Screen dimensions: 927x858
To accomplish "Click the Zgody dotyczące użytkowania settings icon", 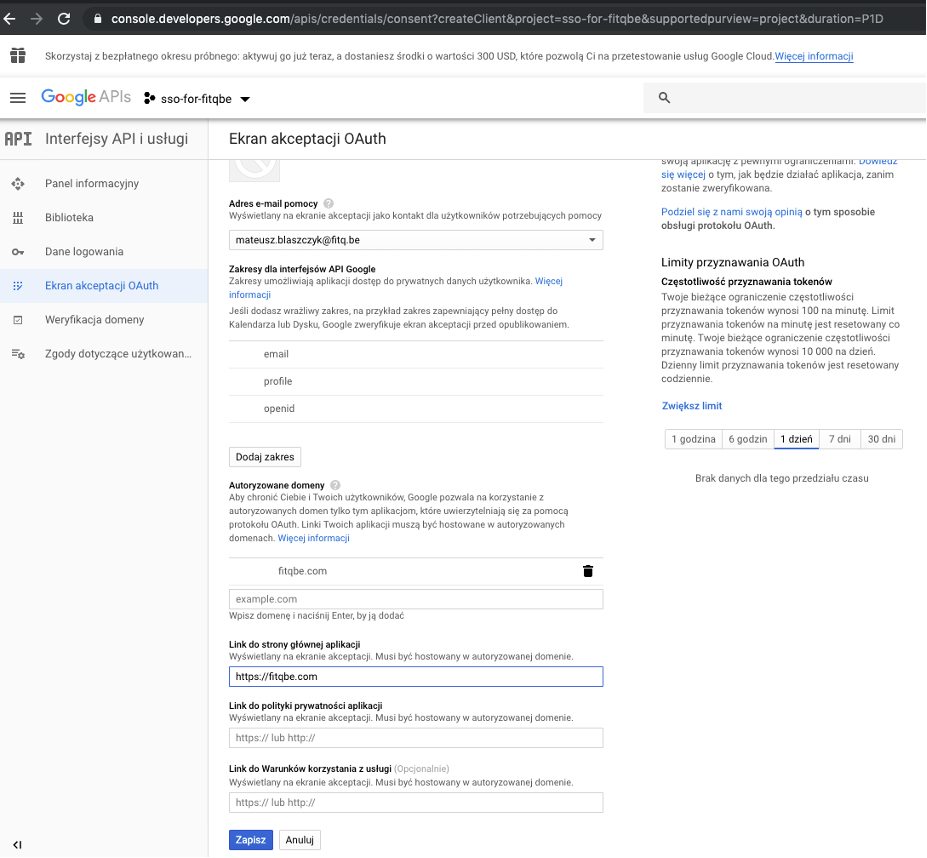I will click(18, 354).
